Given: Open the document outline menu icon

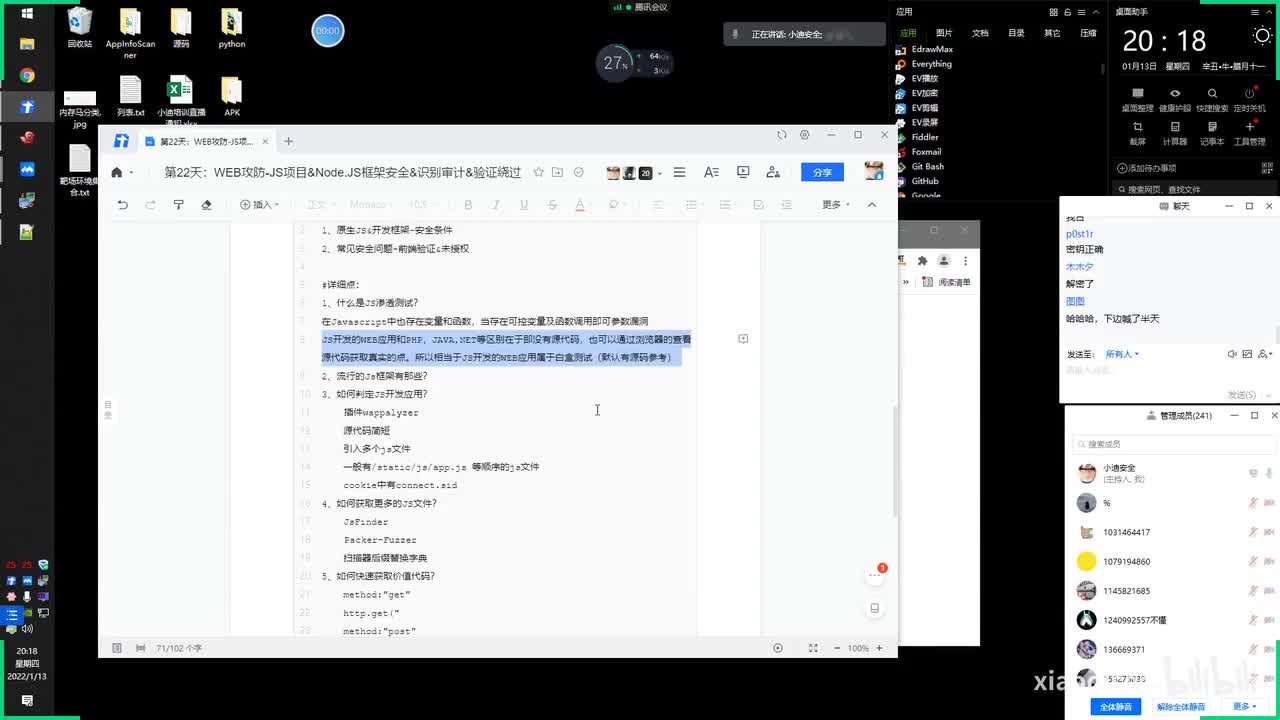Looking at the screenshot, I should [x=679, y=172].
